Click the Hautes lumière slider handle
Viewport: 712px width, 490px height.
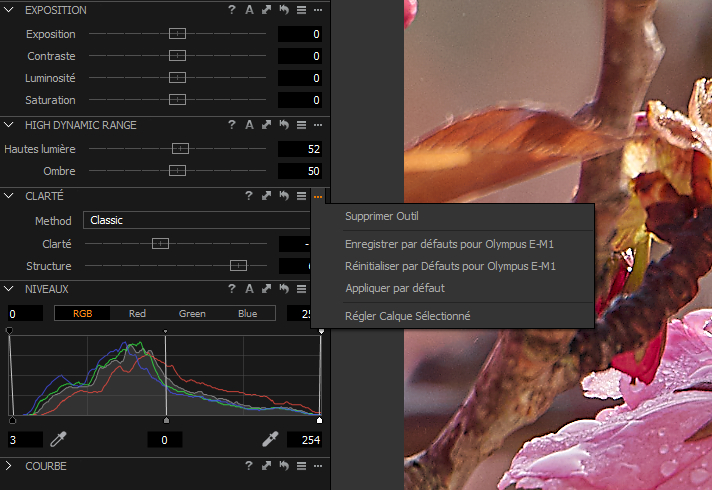coord(180,148)
